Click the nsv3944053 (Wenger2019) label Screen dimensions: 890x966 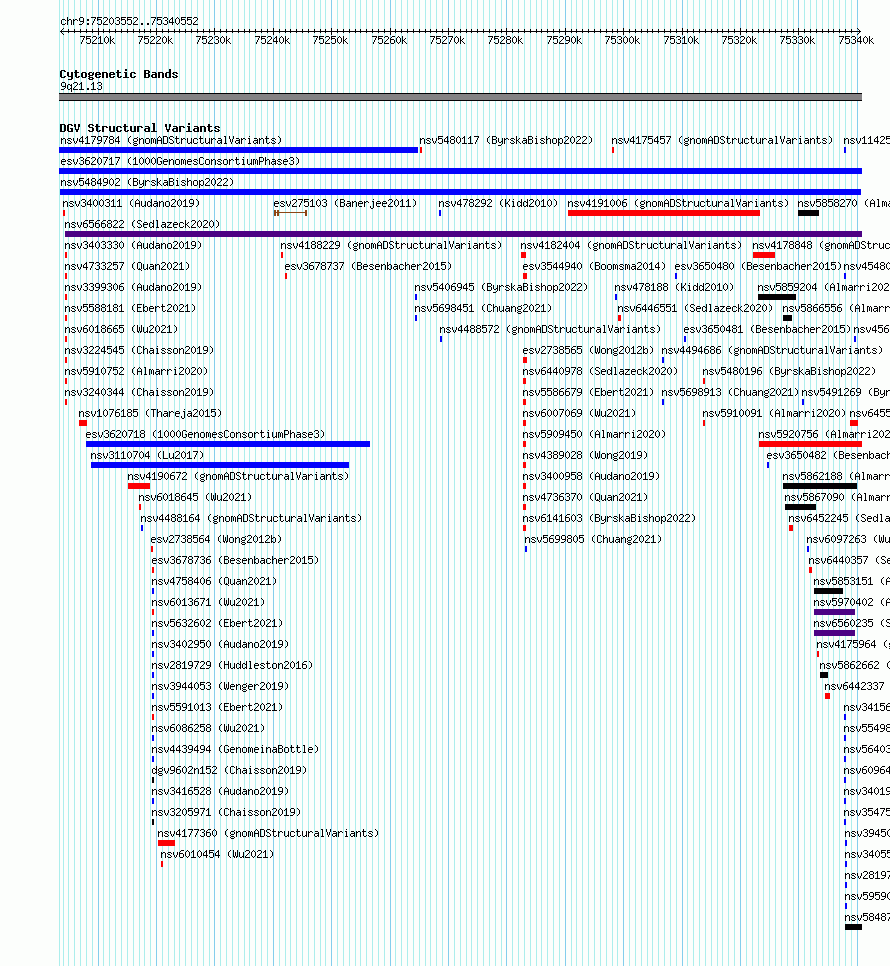click(220, 686)
